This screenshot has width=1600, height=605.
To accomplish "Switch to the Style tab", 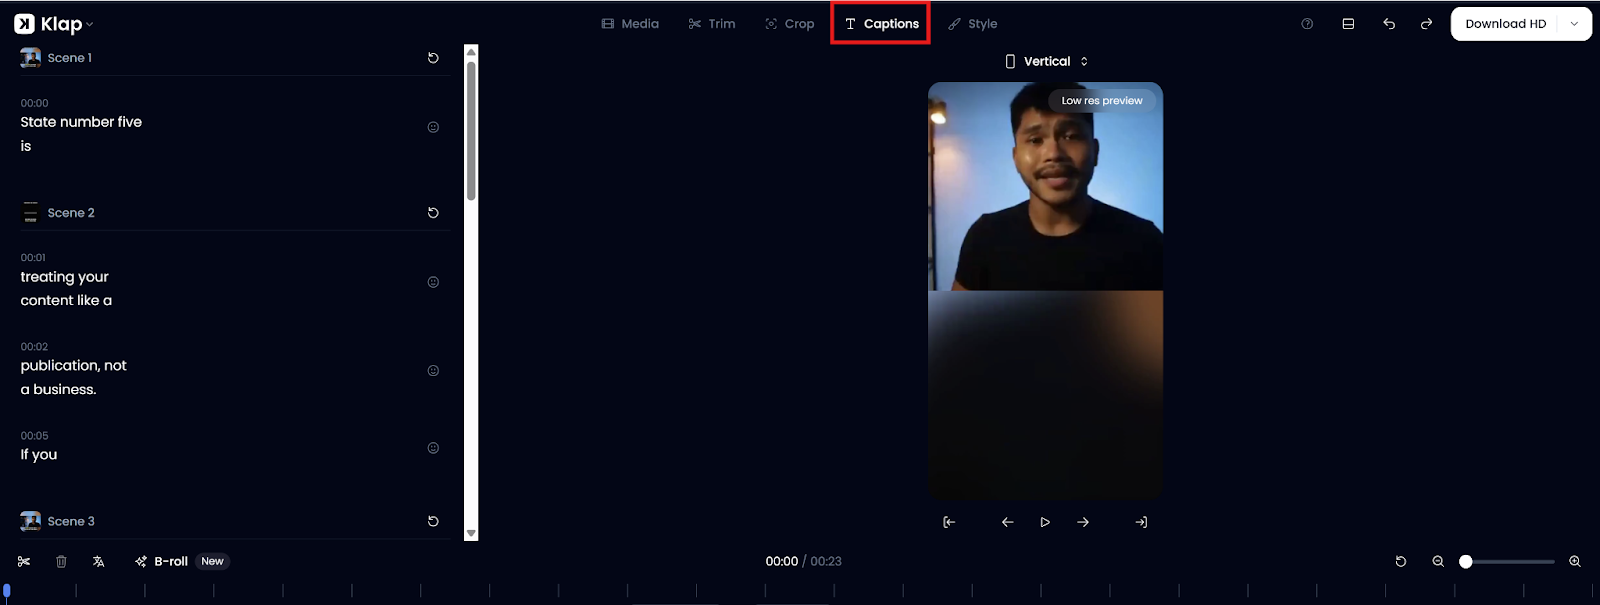I will click(x=972, y=24).
